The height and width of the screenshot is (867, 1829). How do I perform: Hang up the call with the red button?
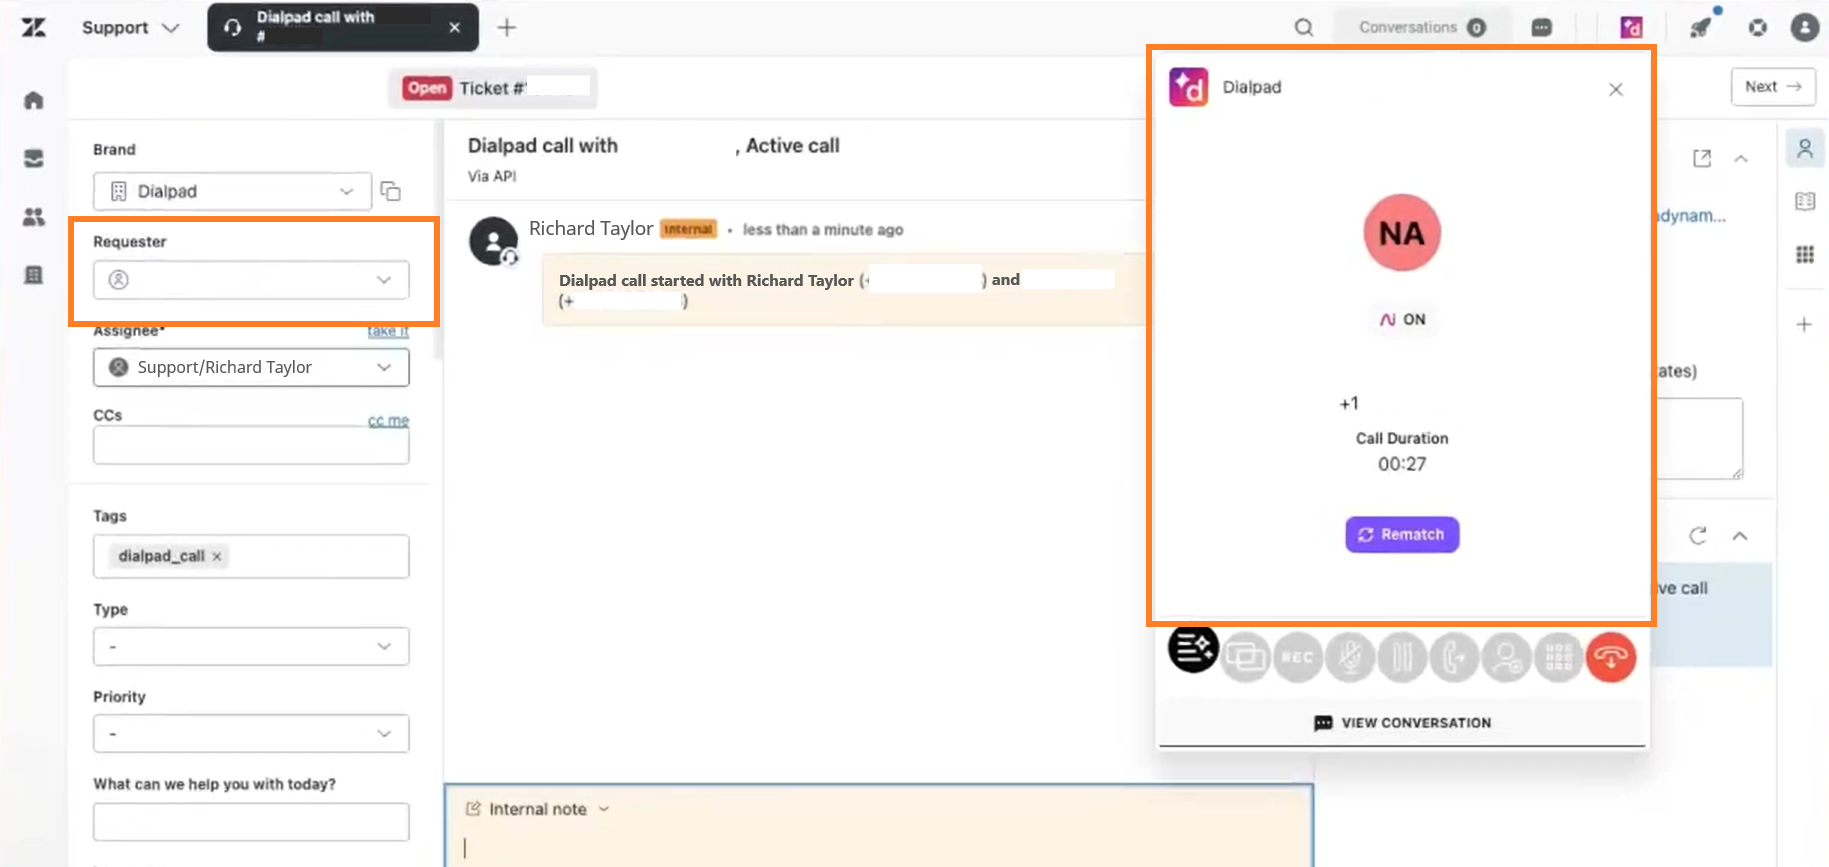1611,658
